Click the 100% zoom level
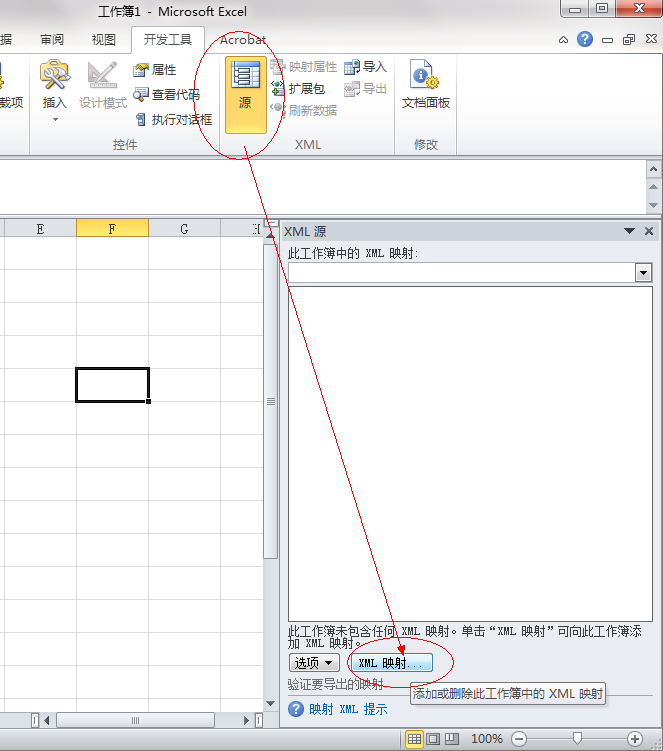The width and height of the screenshot is (663, 751). point(487,739)
